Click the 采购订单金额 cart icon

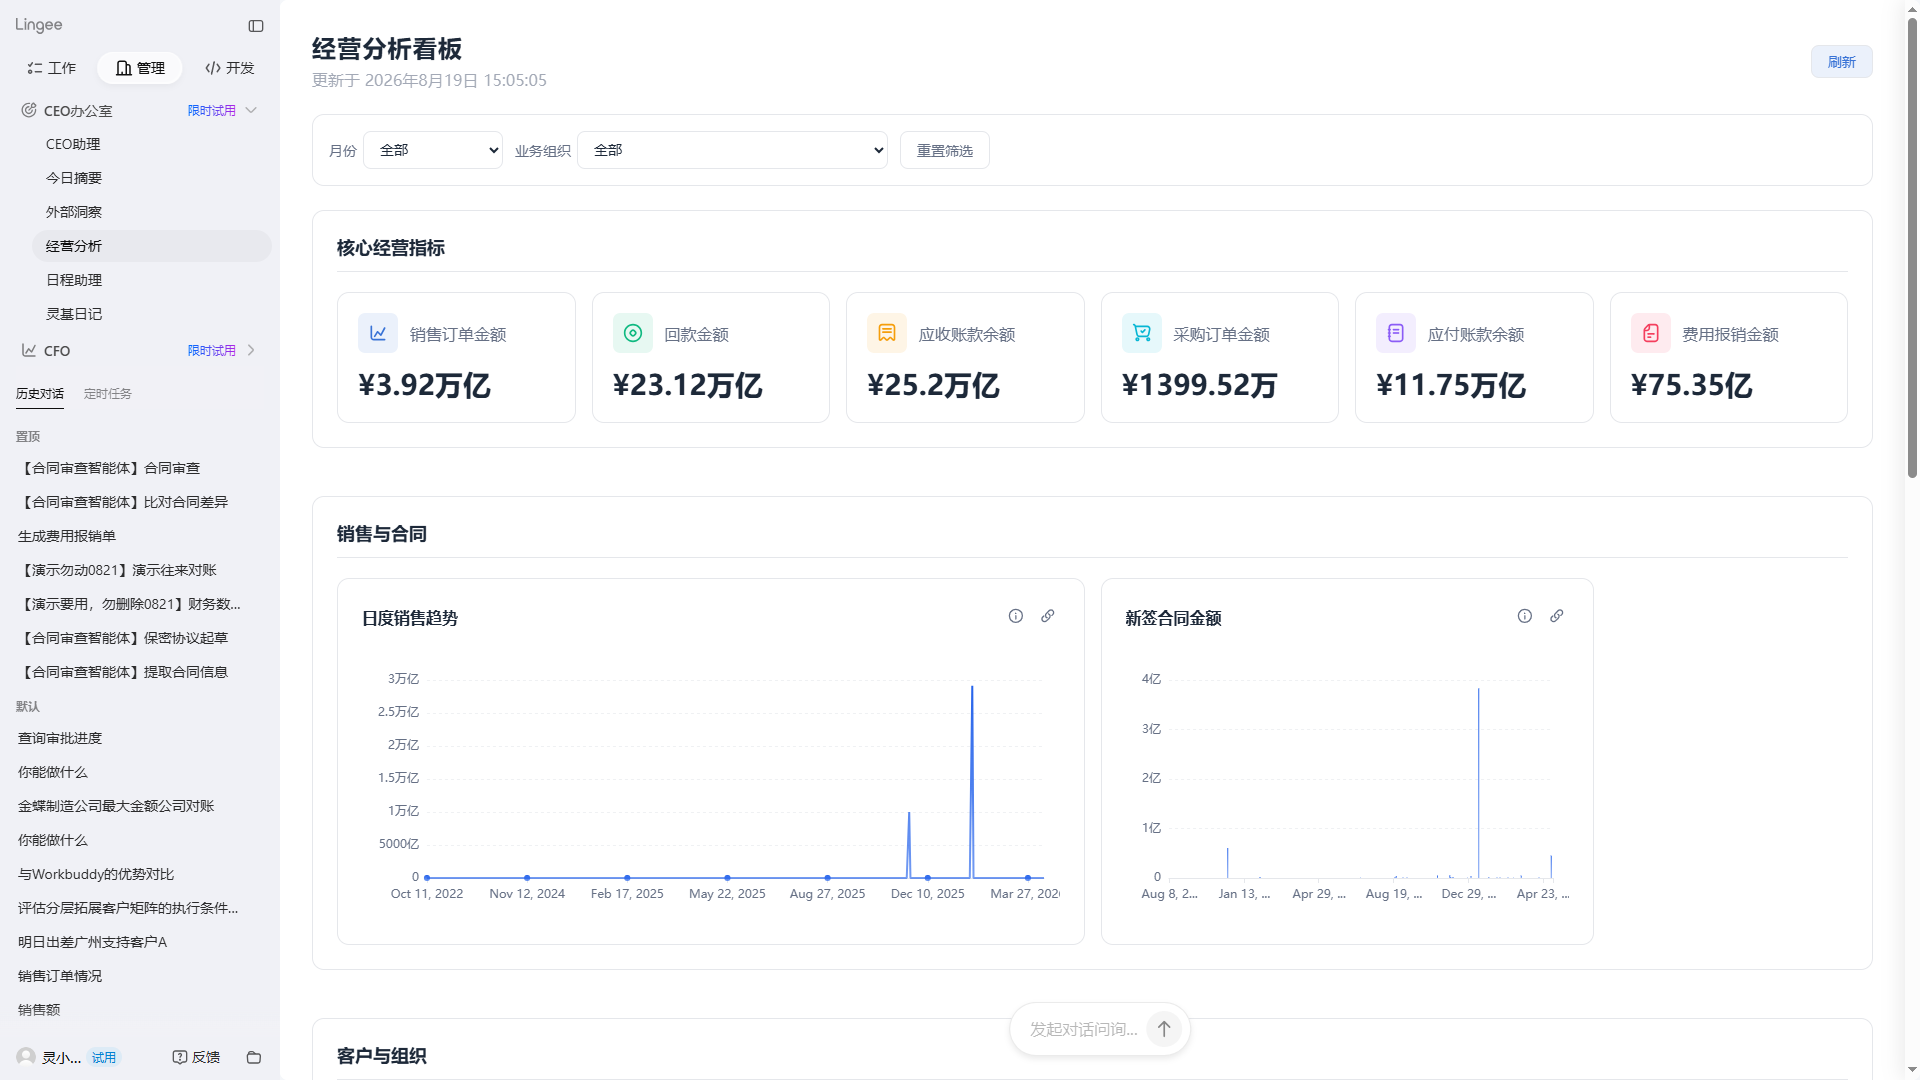(1142, 333)
